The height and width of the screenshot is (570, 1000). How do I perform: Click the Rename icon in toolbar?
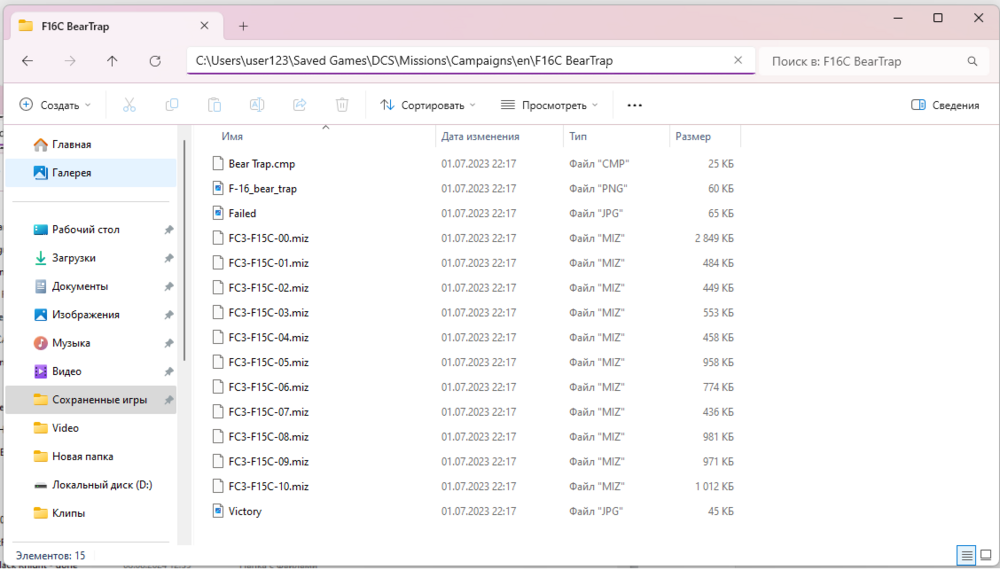[257, 105]
